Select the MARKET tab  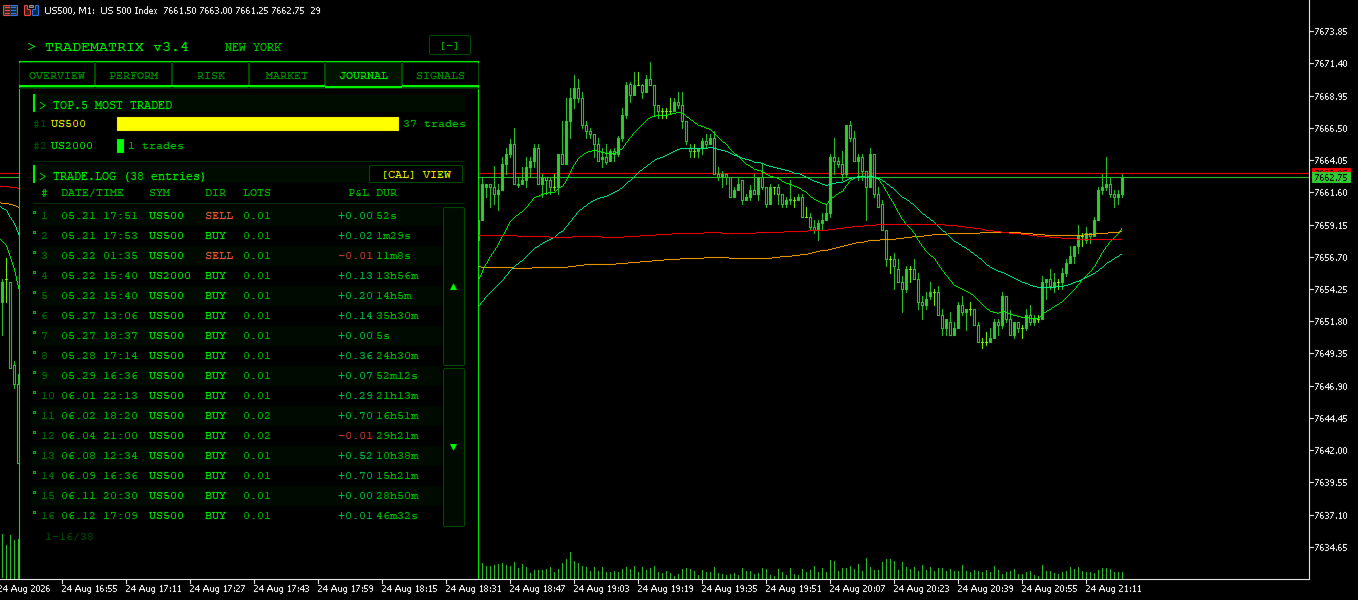click(x=287, y=75)
